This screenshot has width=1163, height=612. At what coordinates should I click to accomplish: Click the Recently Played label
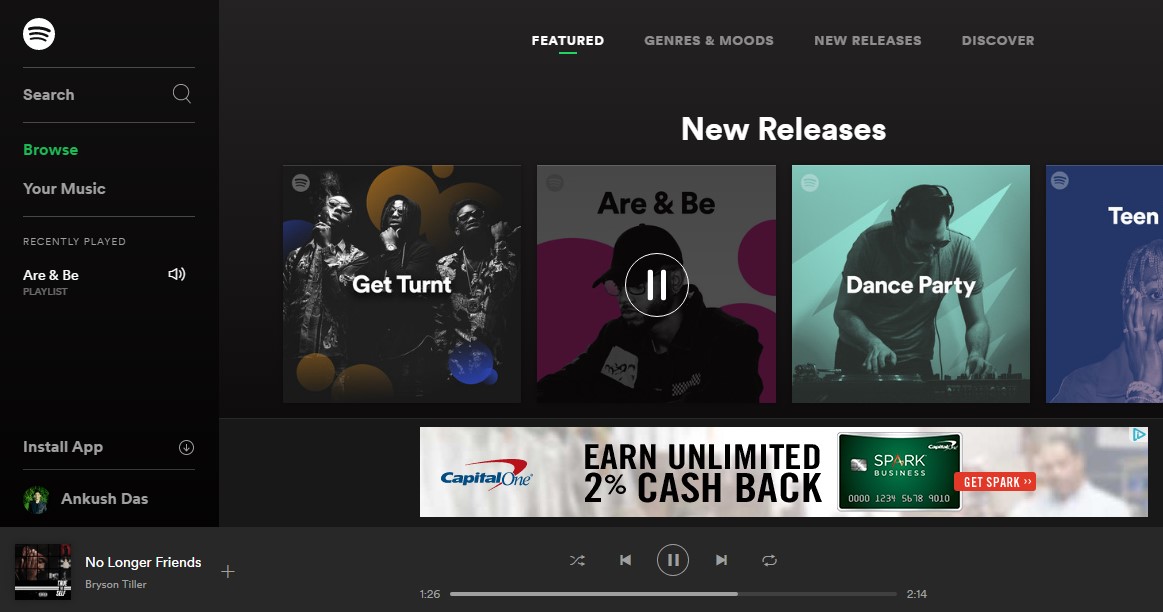(74, 242)
